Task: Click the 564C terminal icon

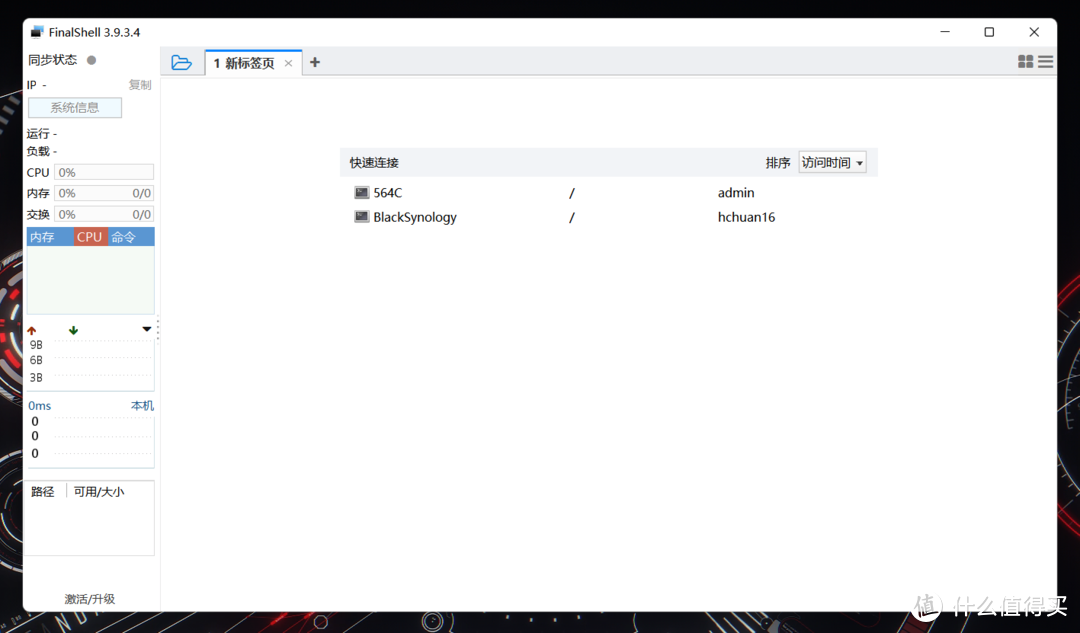Action: click(362, 193)
